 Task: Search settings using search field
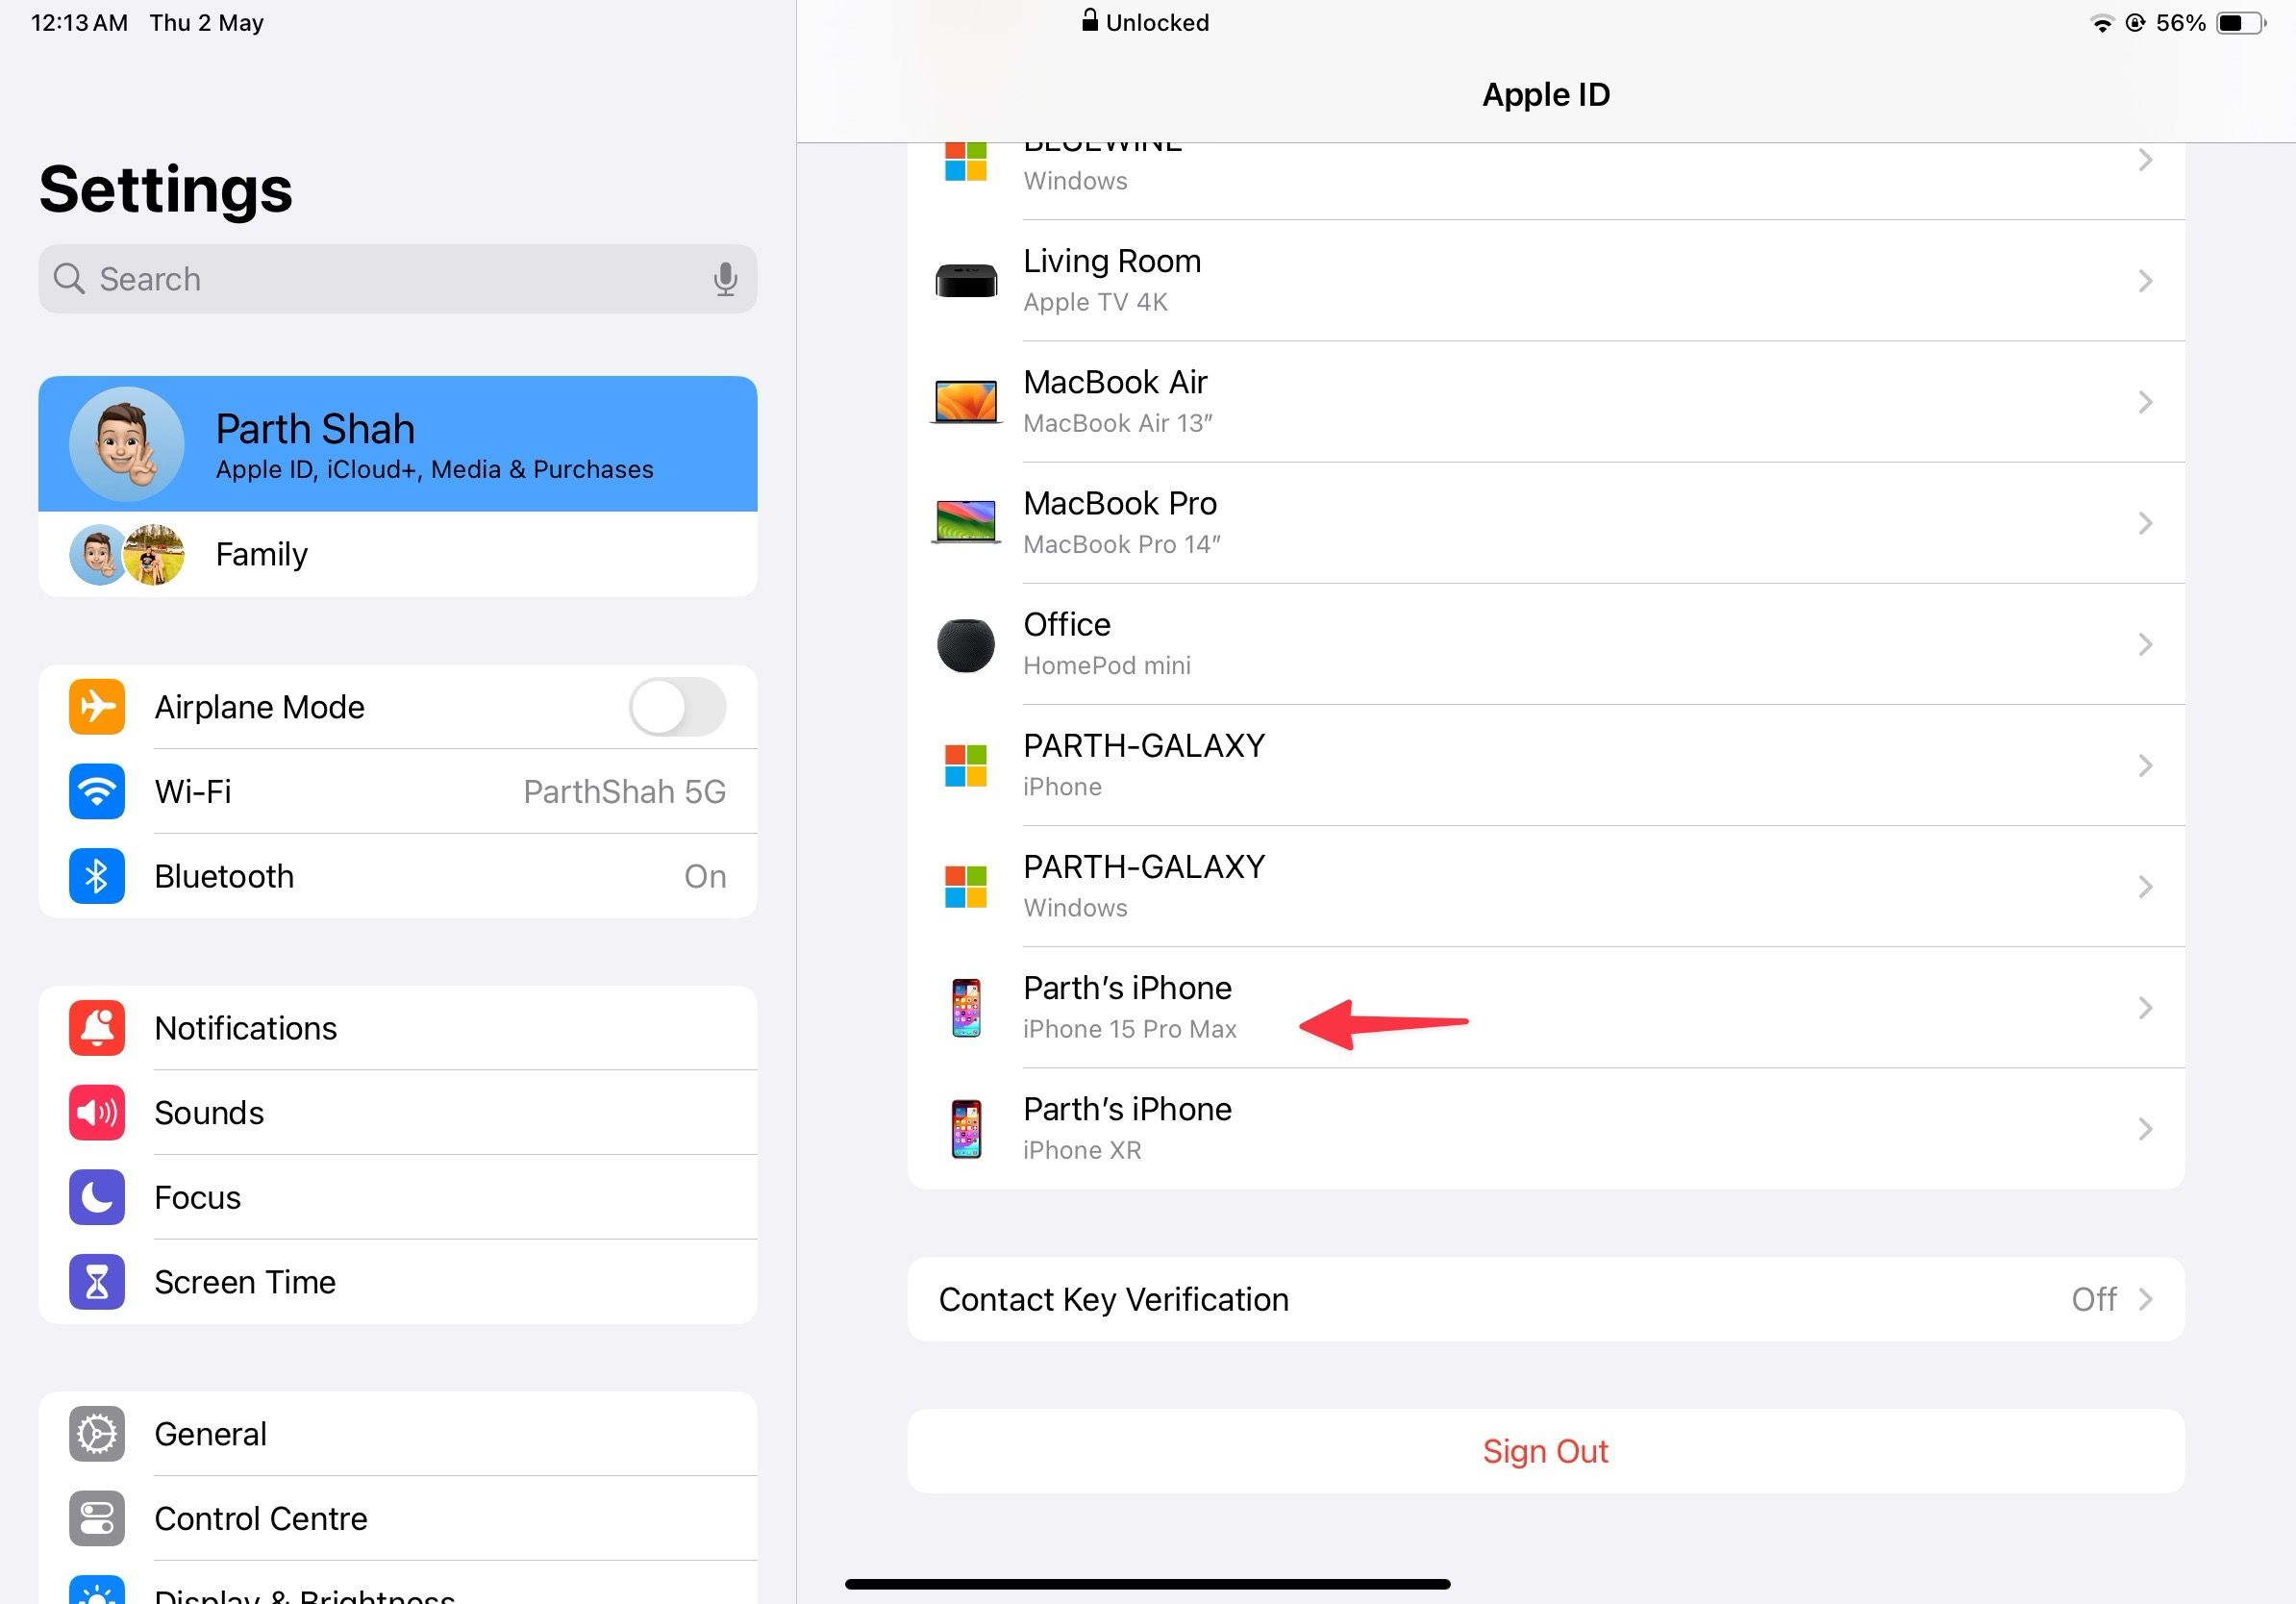(398, 278)
